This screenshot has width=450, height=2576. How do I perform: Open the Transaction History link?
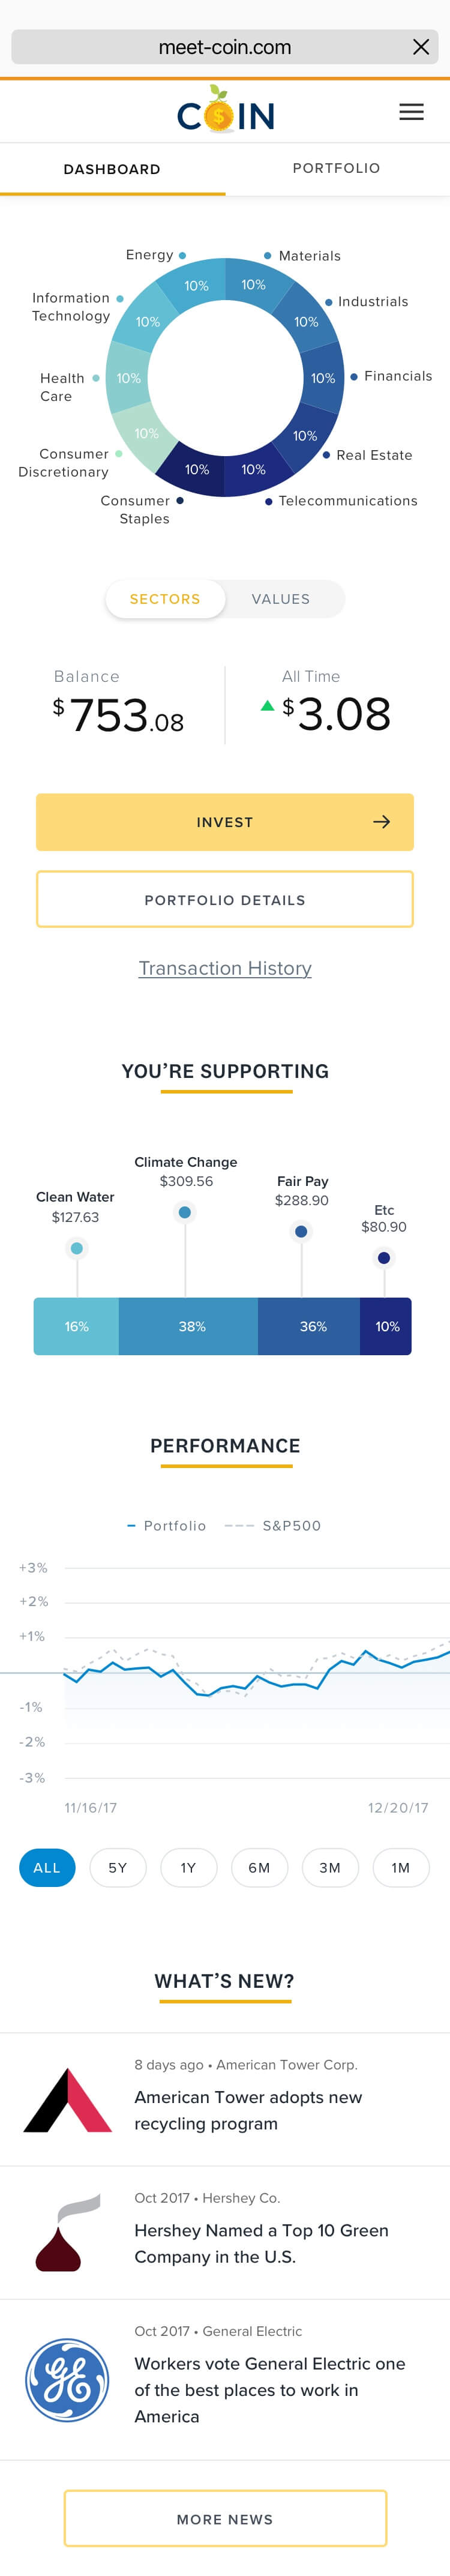click(225, 968)
